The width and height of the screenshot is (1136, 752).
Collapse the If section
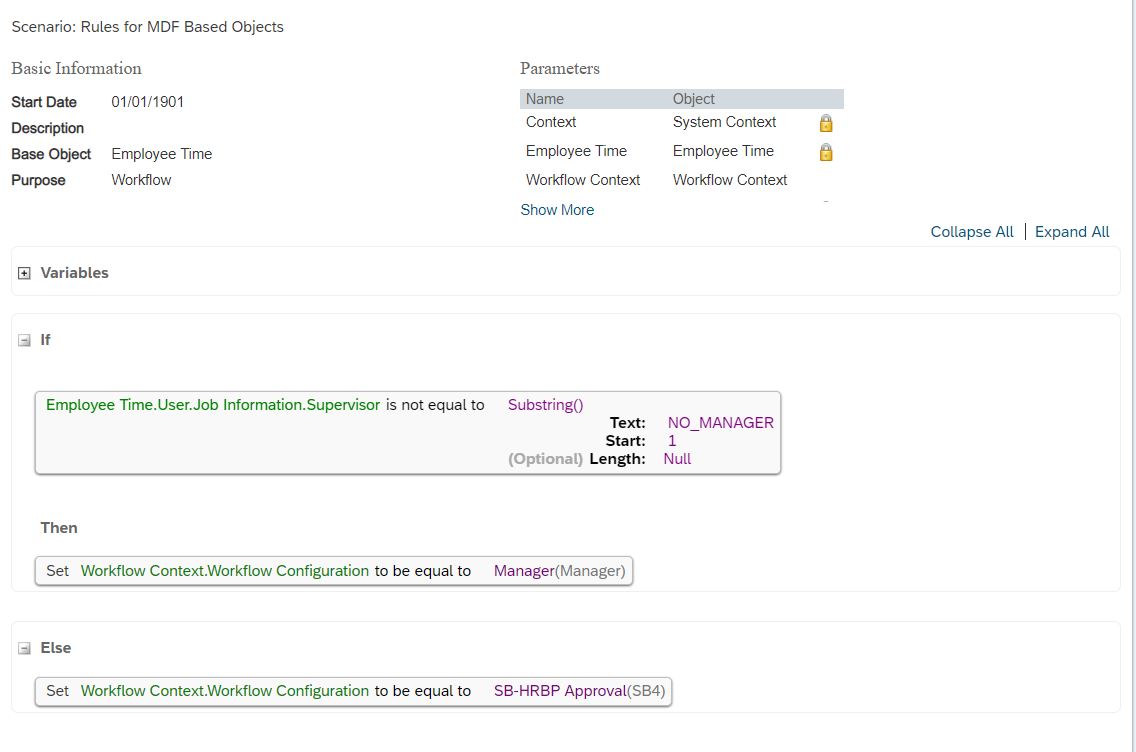[x=25, y=341]
